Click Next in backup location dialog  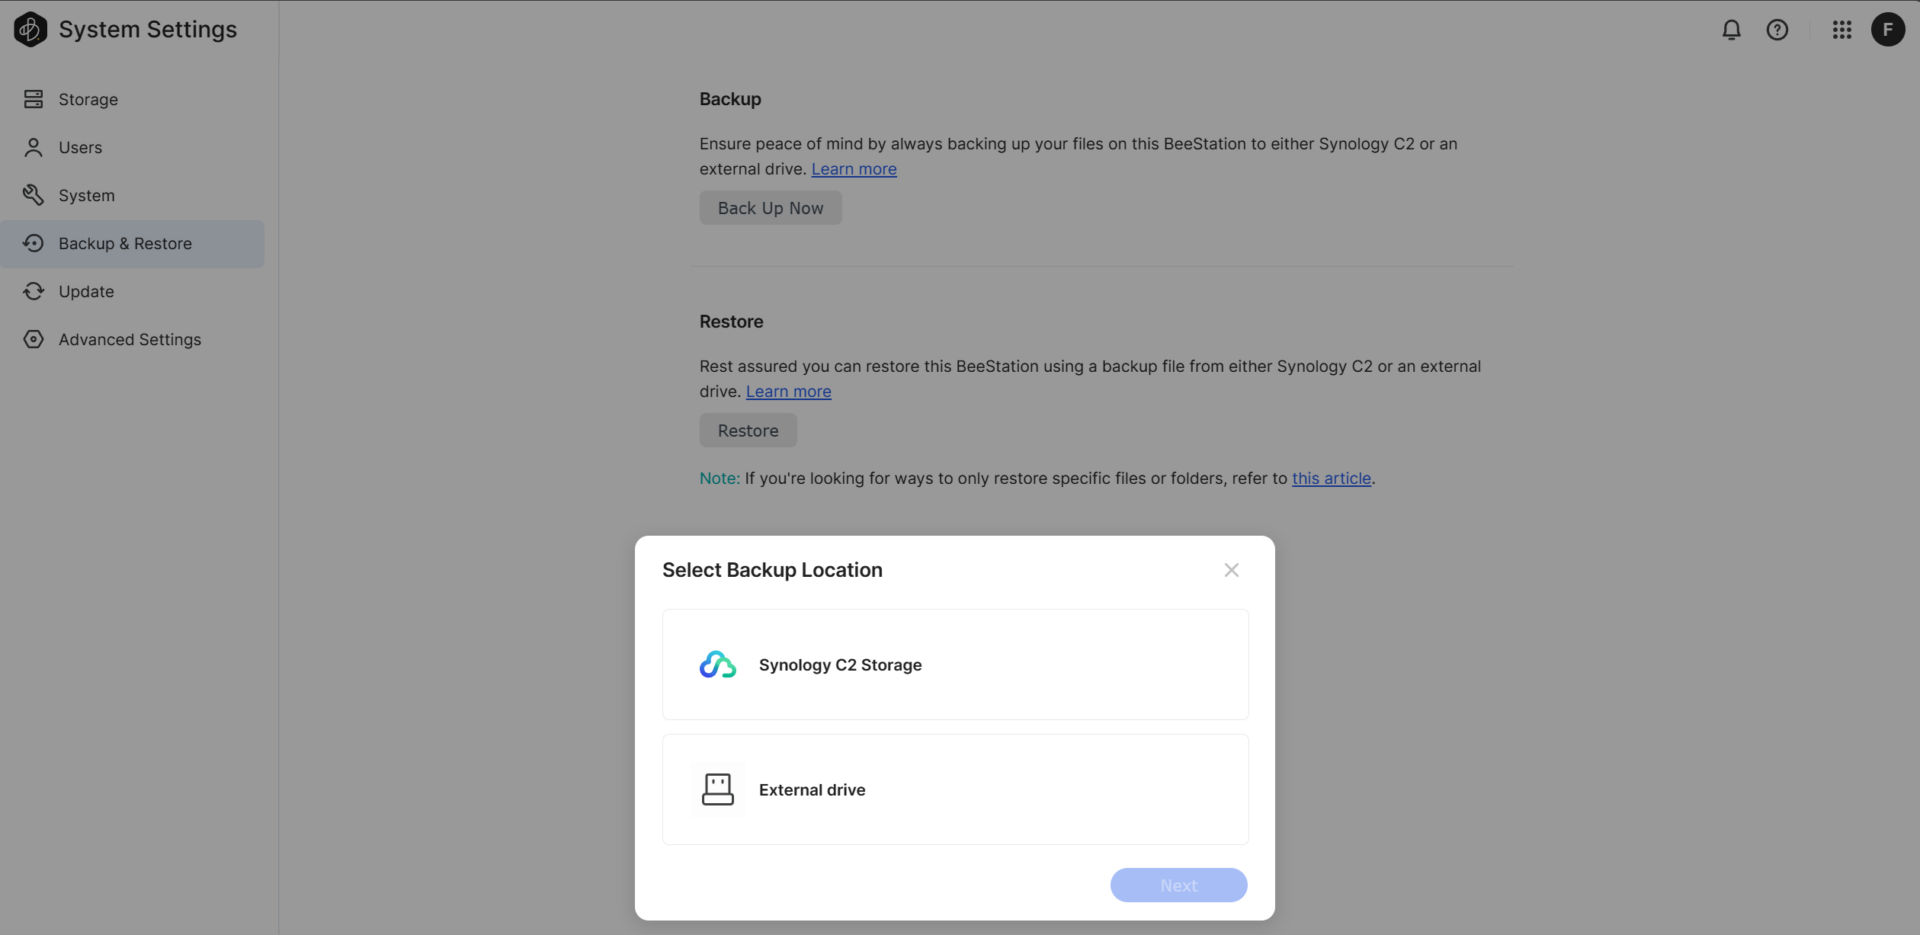1178,885
